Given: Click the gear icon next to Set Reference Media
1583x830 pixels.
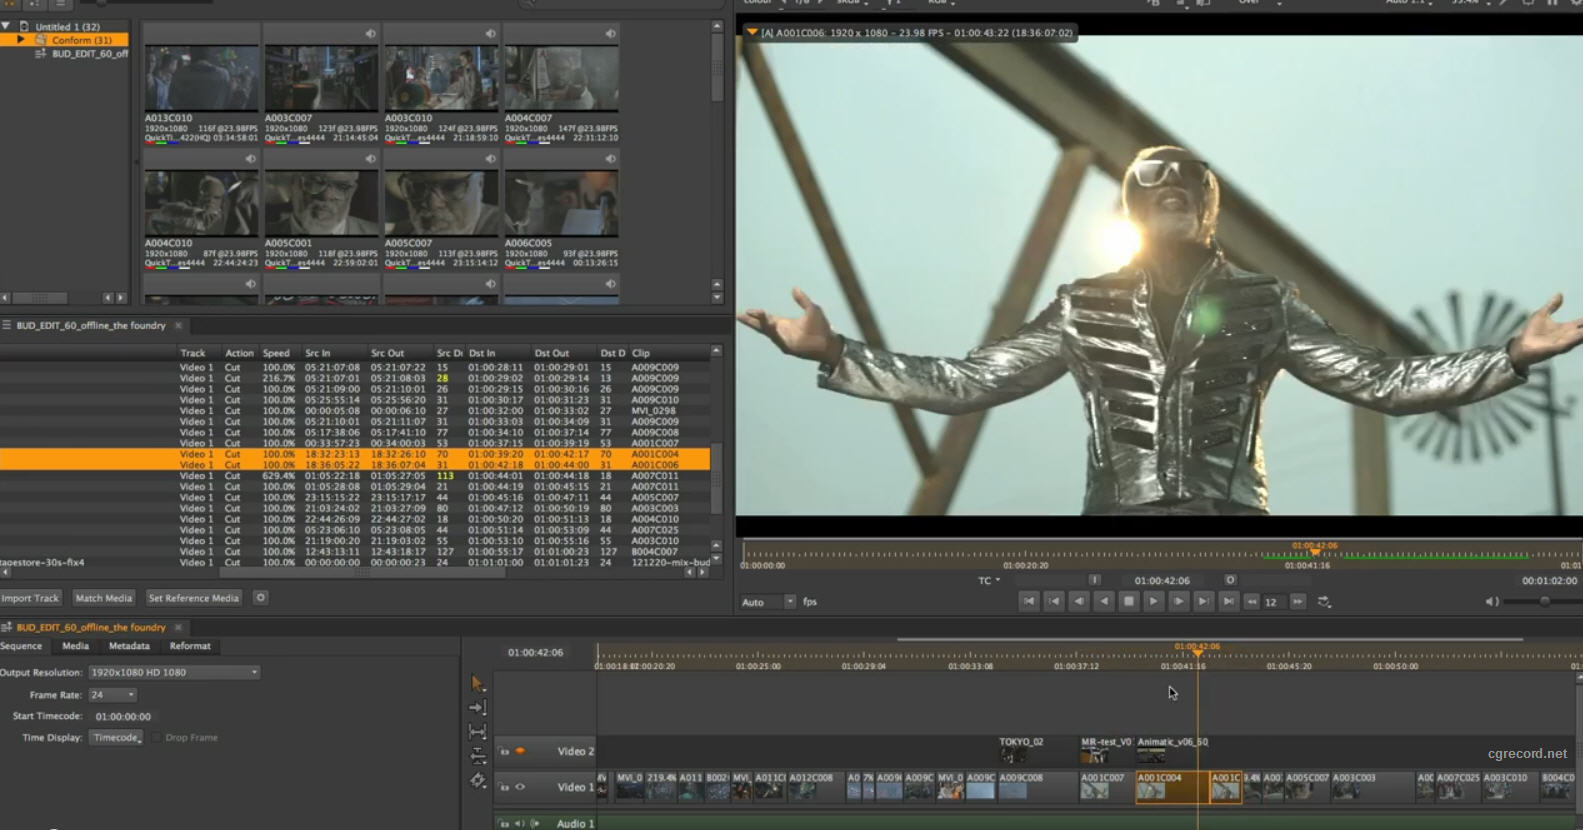Looking at the screenshot, I should pyautogui.click(x=260, y=598).
